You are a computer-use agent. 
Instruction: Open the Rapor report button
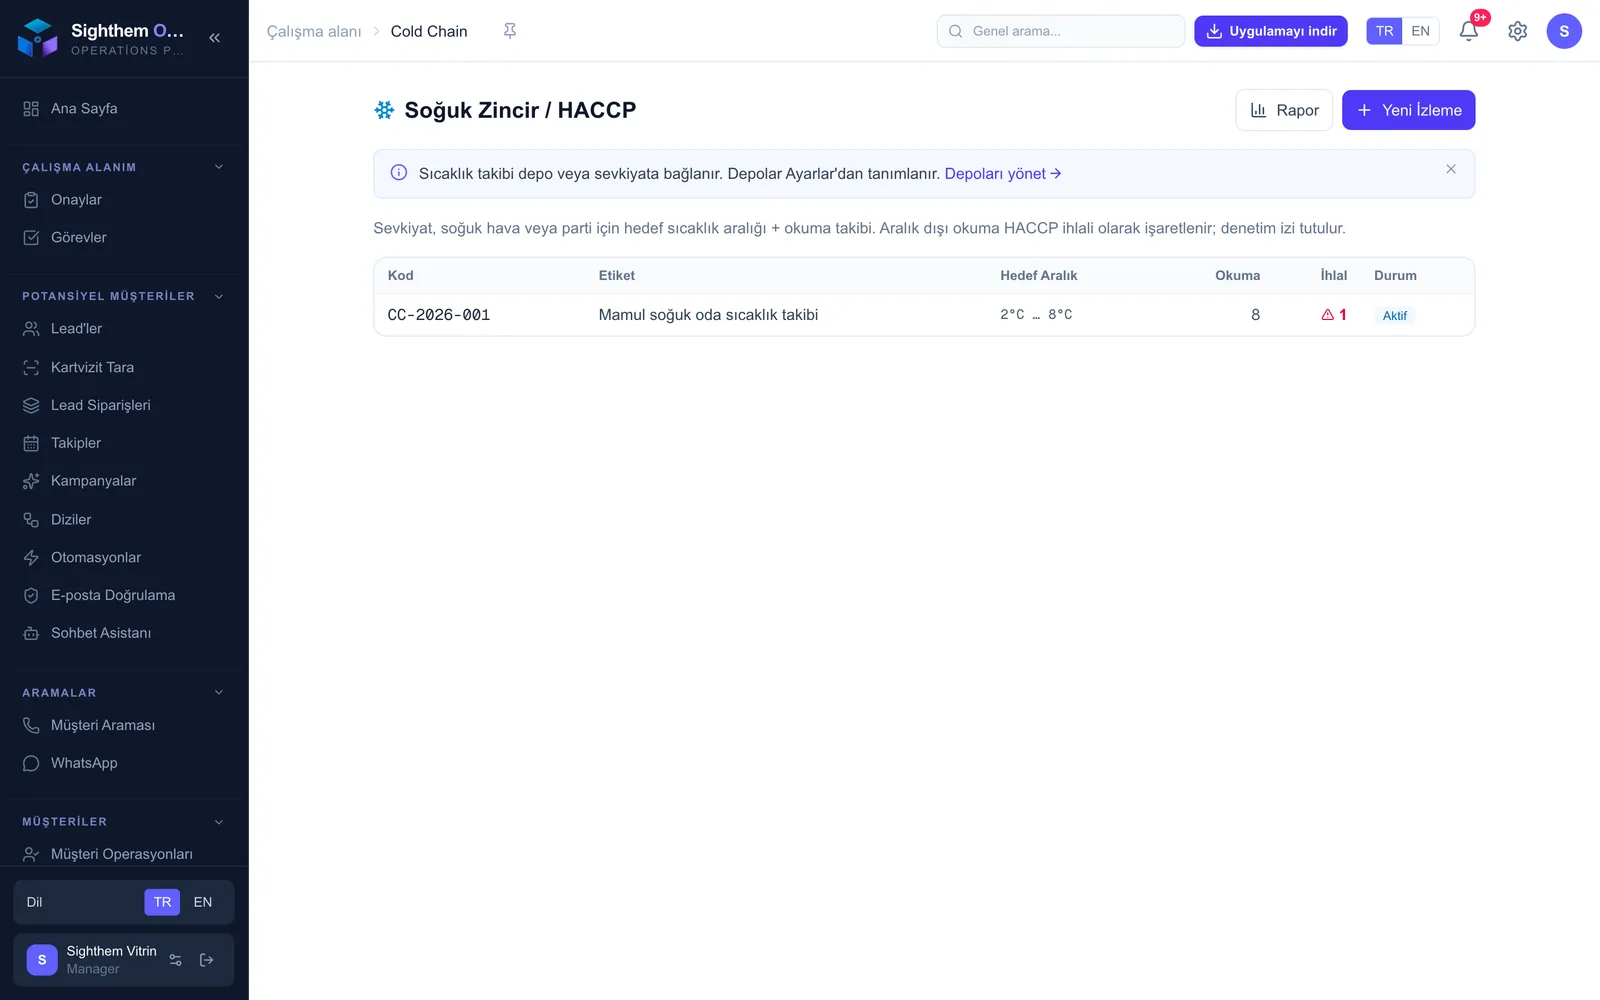[1284, 110]
